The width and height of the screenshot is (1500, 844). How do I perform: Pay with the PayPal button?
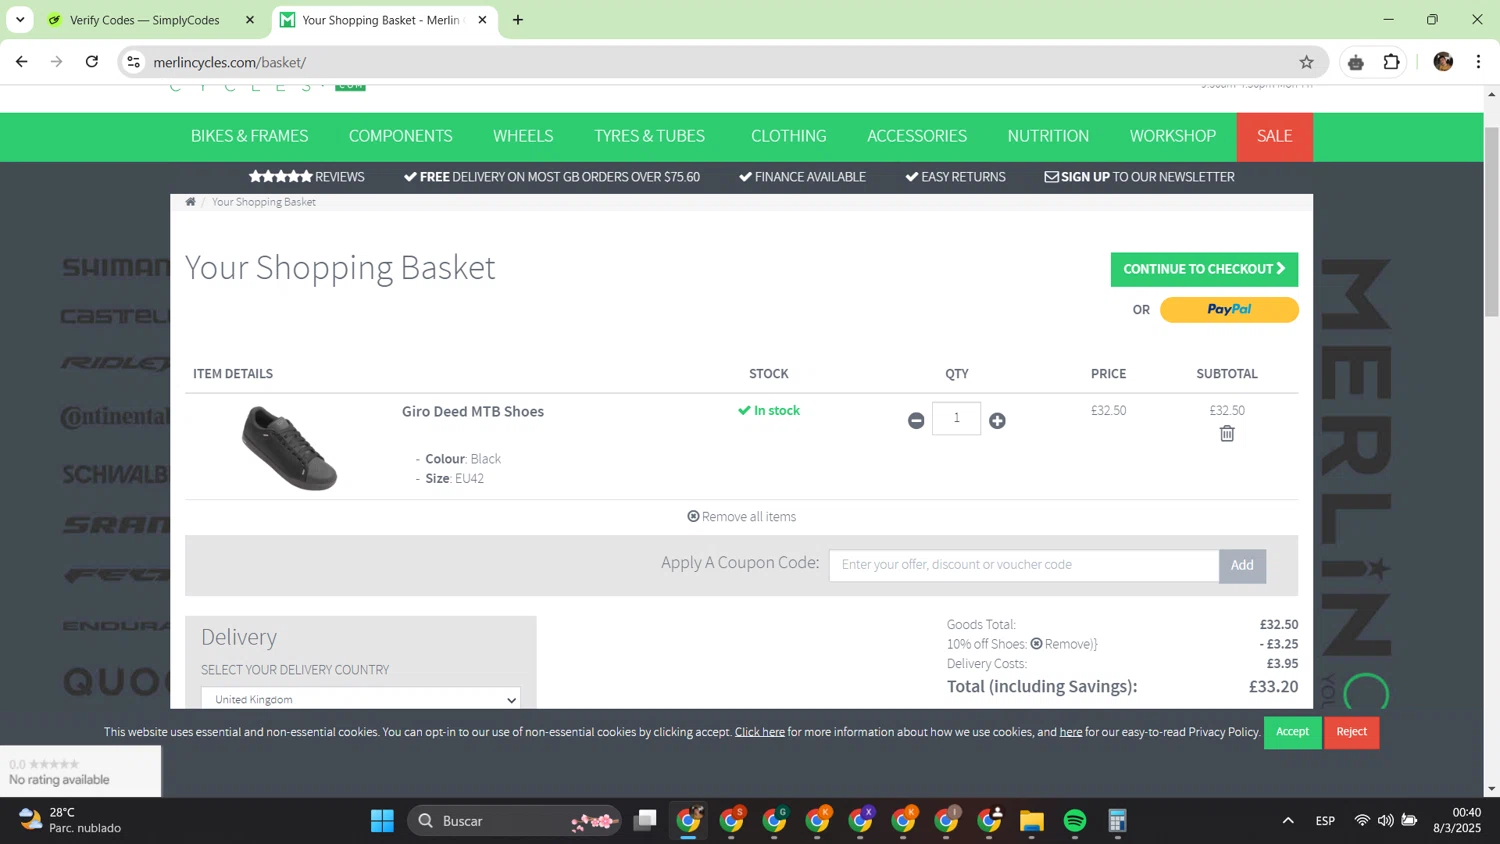pyautogui.click(x=1229, y=310)
